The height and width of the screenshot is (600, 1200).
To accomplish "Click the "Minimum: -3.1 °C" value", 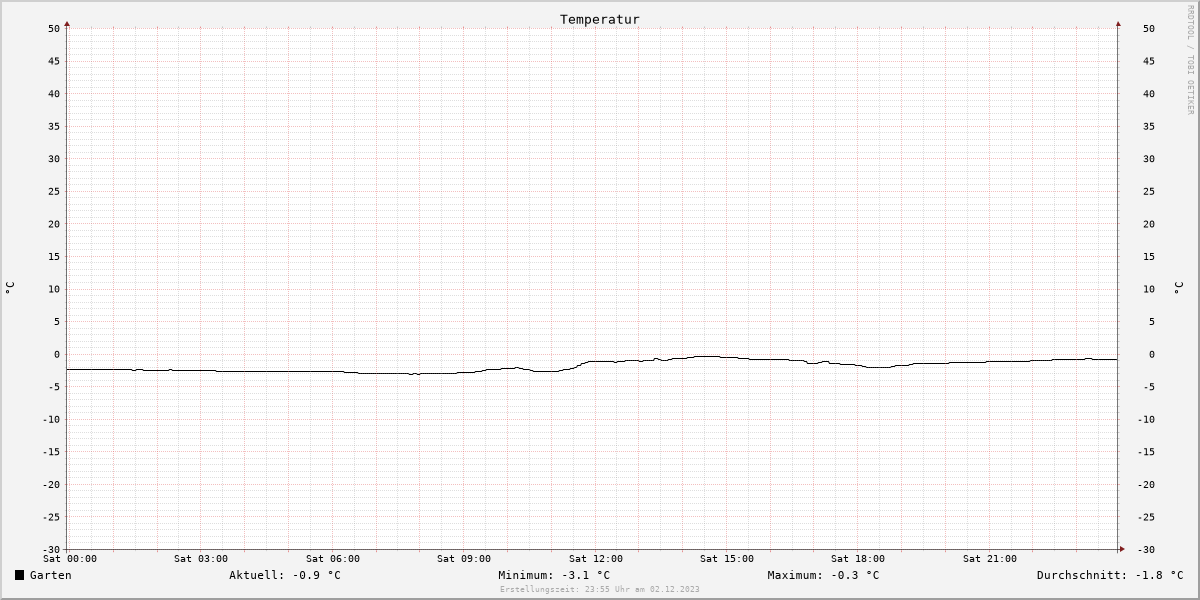I will (554, 575).
